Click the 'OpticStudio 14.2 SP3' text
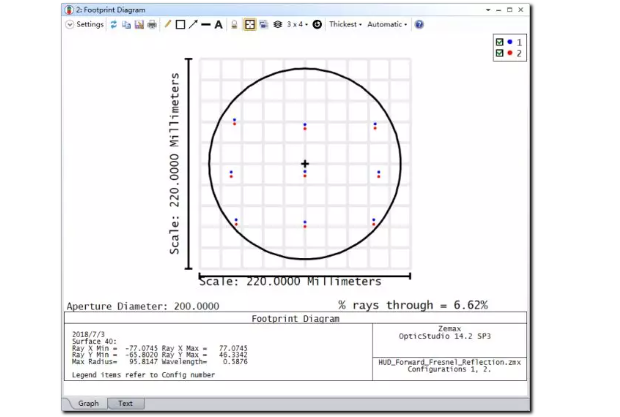Viewport: 620px width, 417px height. click(444, 336)
